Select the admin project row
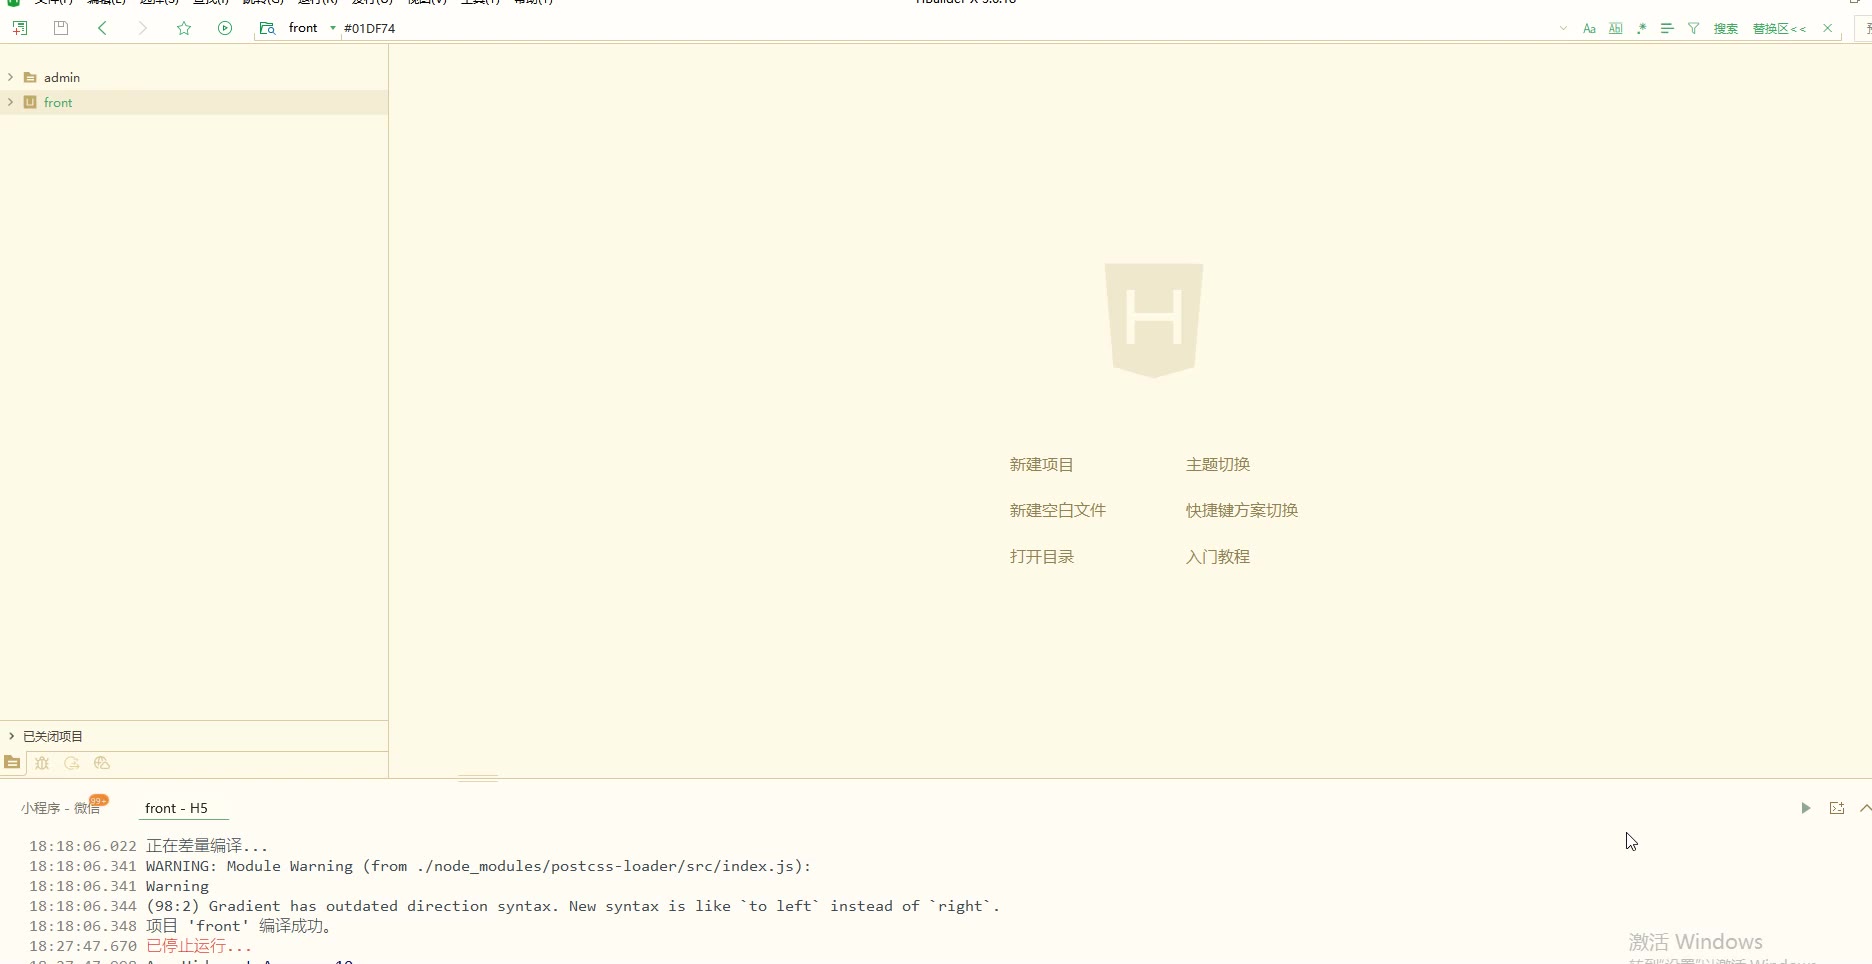Viewport: 1872px width, 964px height. [x=194, y=77]
